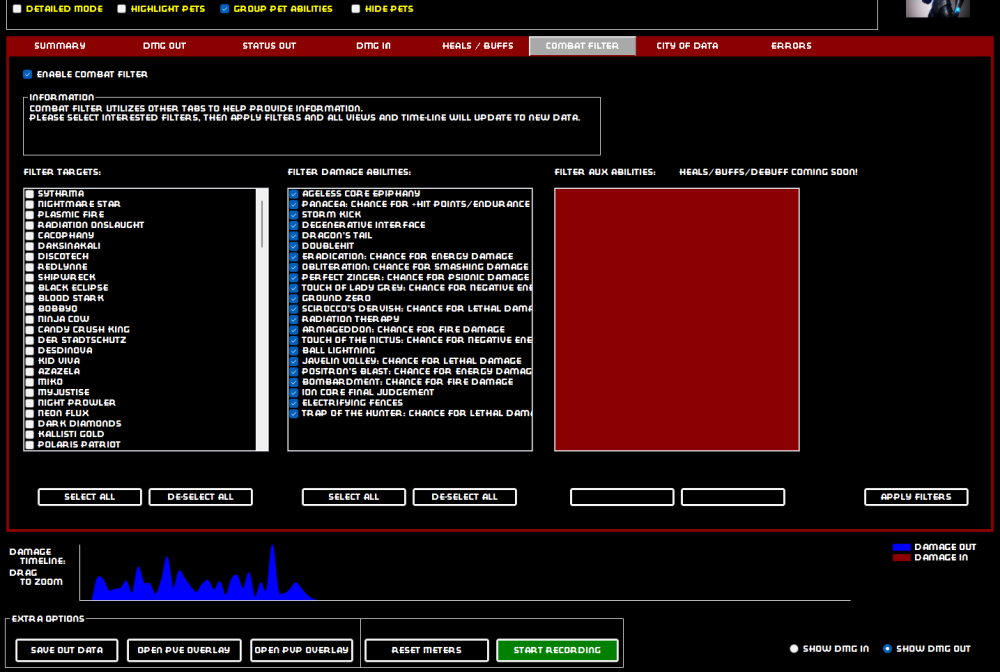Toggle the Highlight Pets checkbox

[122, 9]
